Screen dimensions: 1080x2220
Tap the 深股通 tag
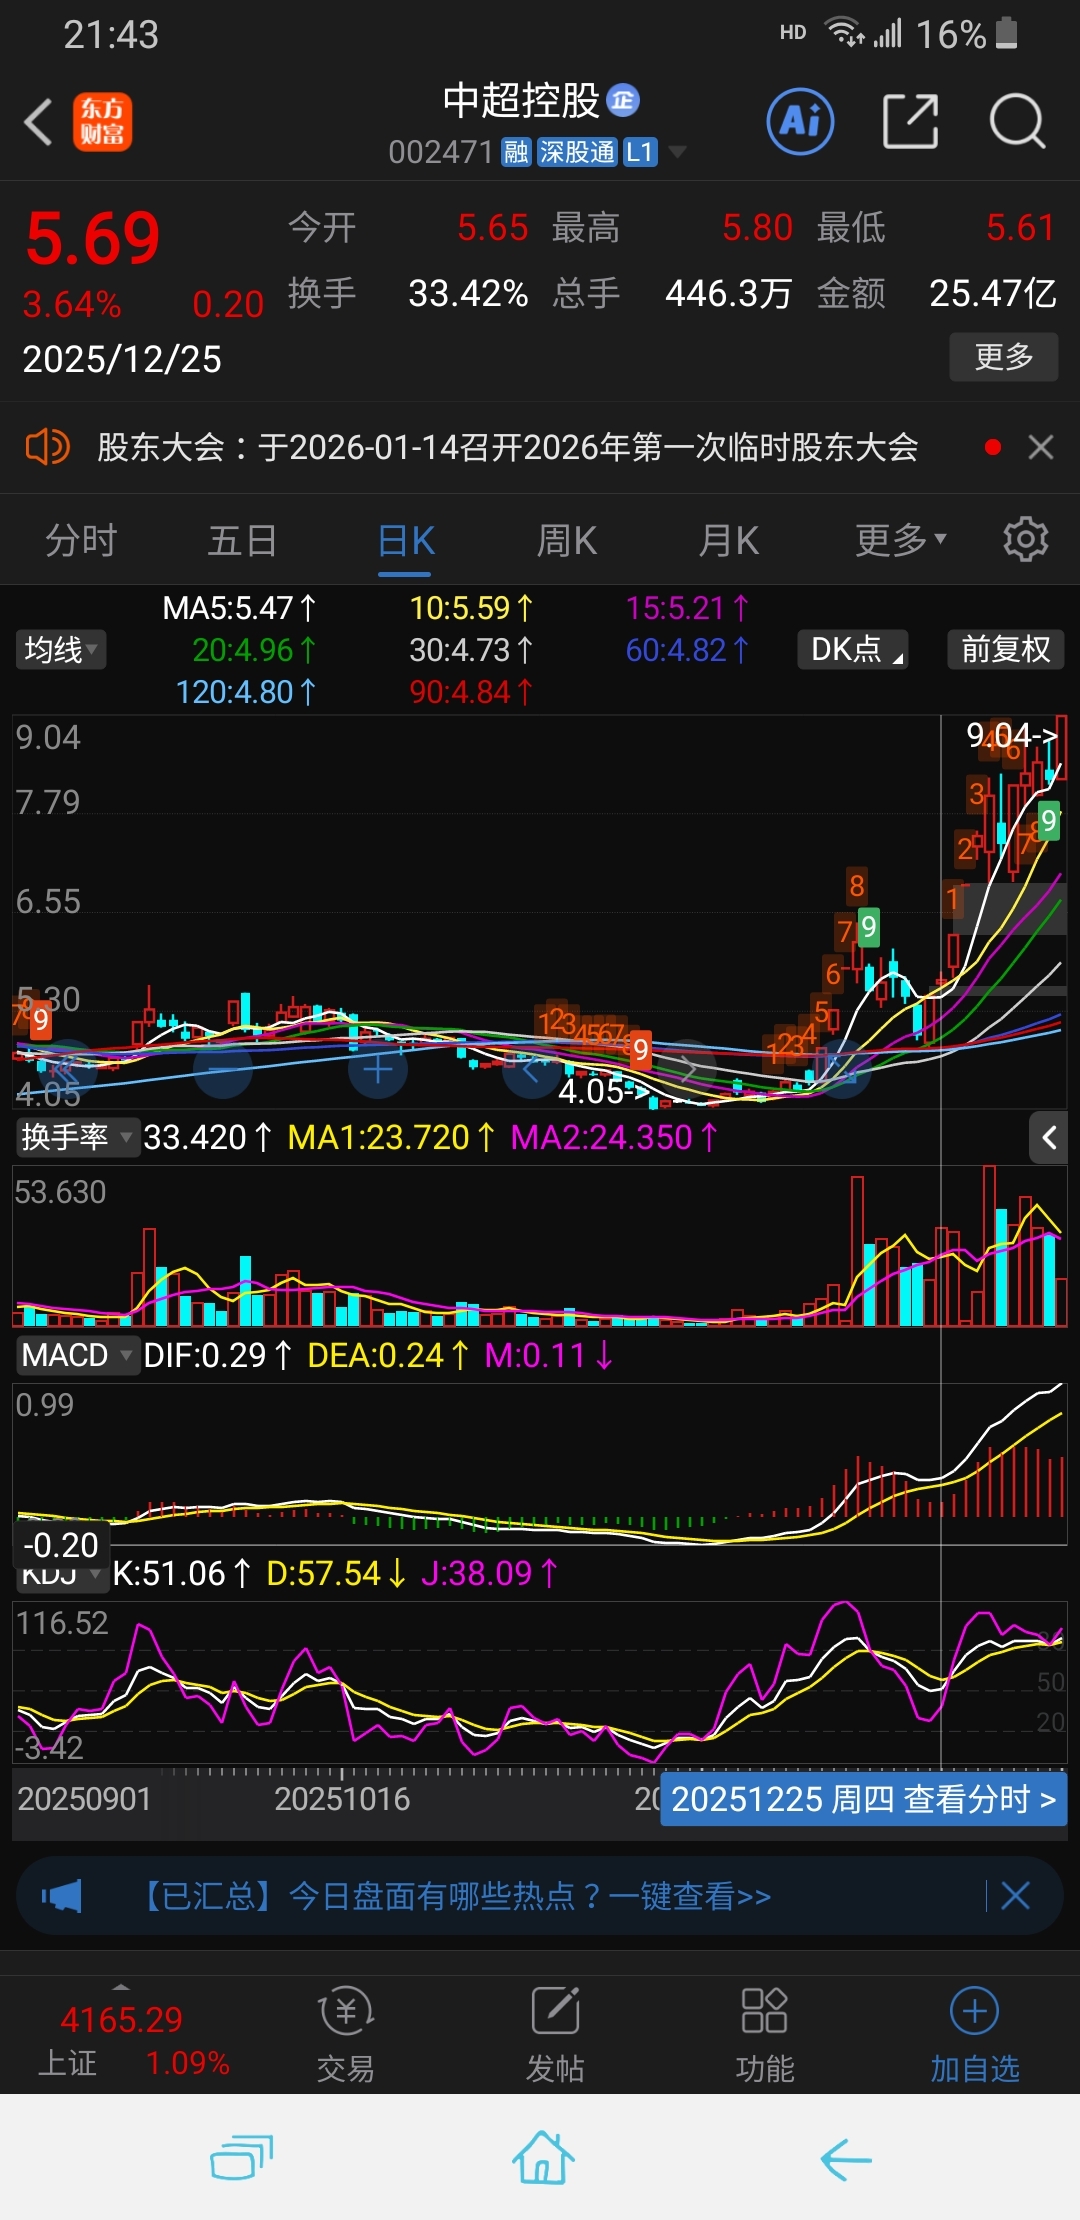[x=577, y=152]
